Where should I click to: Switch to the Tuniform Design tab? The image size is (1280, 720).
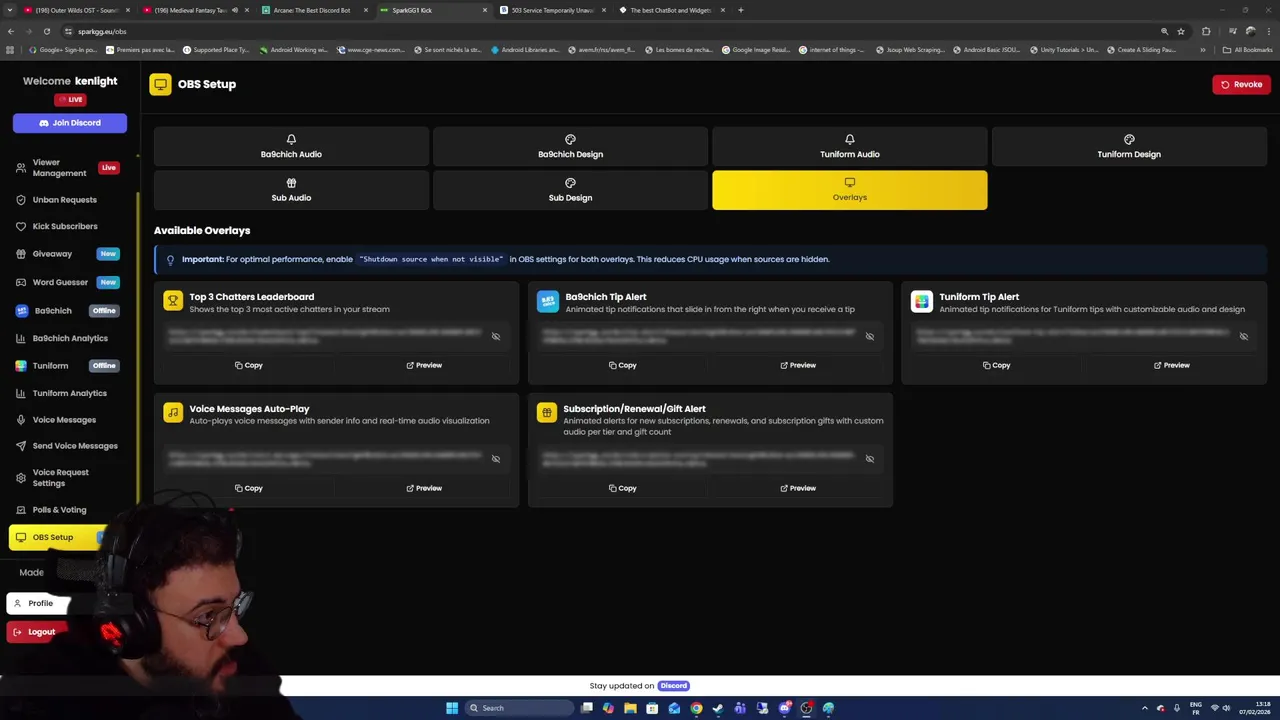point(1129,146)
